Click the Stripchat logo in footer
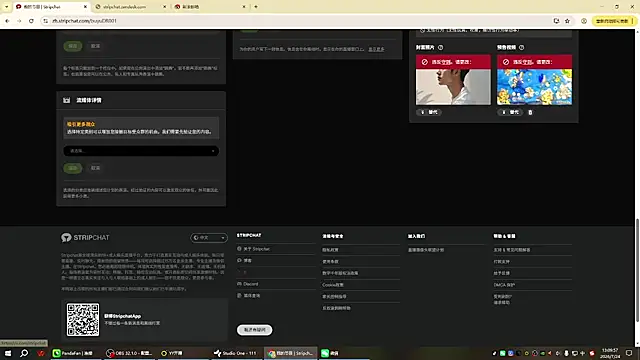 [85, 238]
